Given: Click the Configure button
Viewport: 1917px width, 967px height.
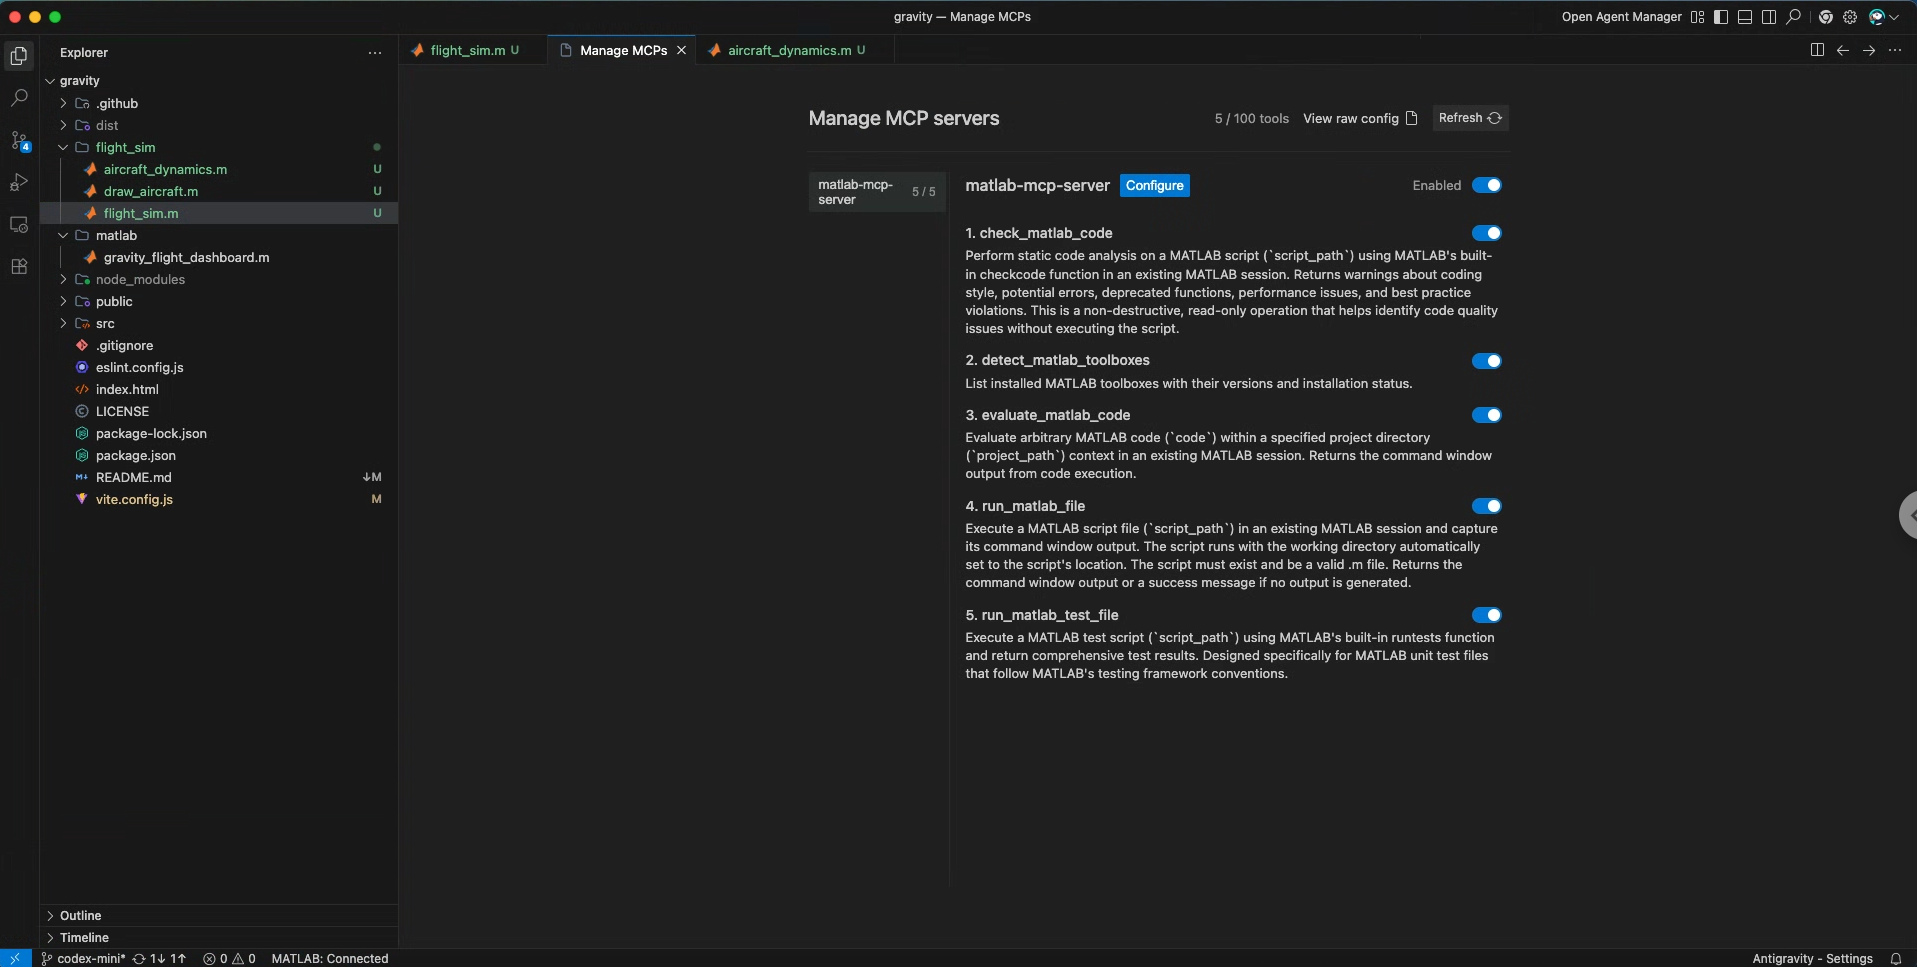Looking at the screenshot, I should (1154, 186).
